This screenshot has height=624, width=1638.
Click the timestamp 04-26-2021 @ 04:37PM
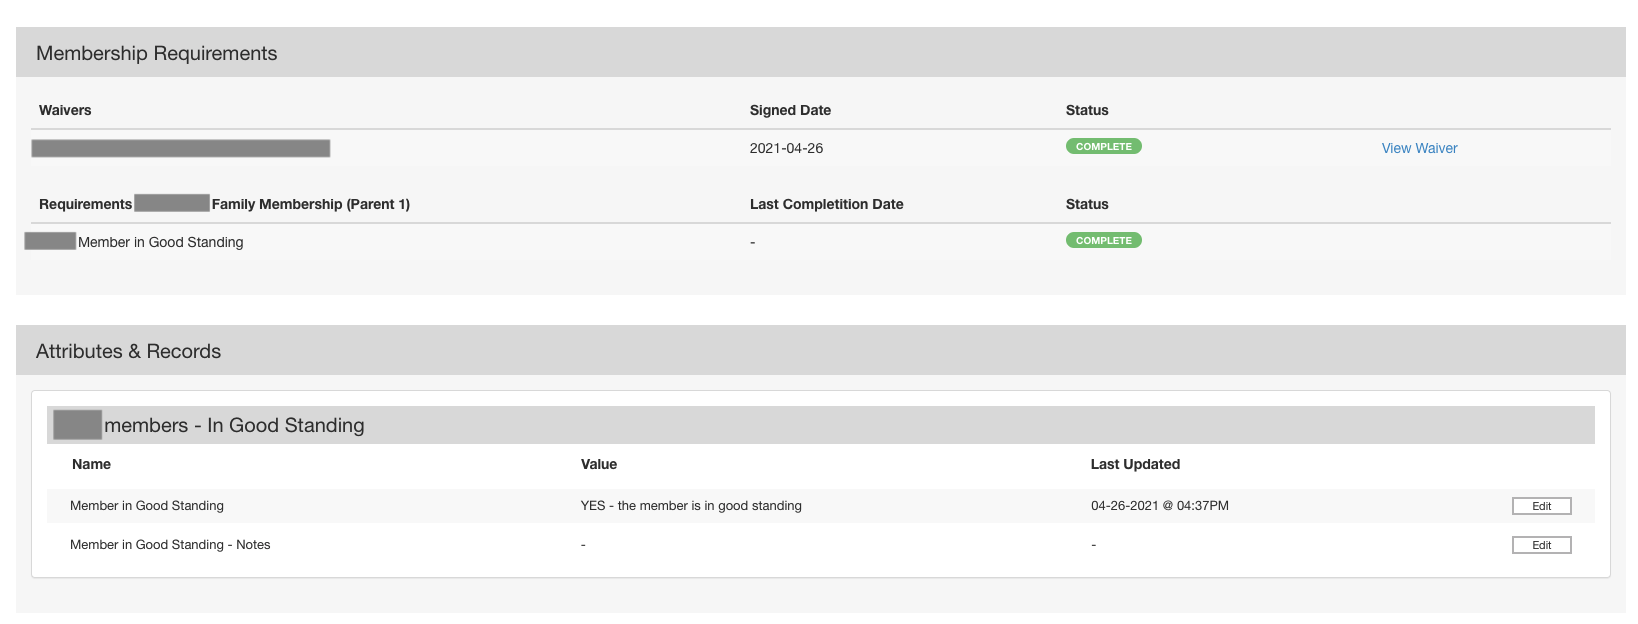[1159, 506]
